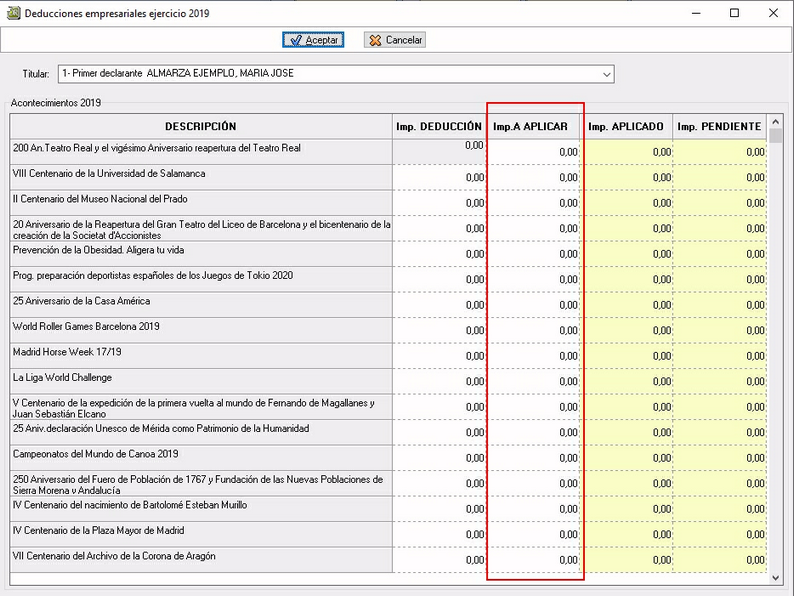Close the Deducciones empresariales window
The height and width of the screenshot is (596, 794).
pyautogui.click(x=773, y=13)
